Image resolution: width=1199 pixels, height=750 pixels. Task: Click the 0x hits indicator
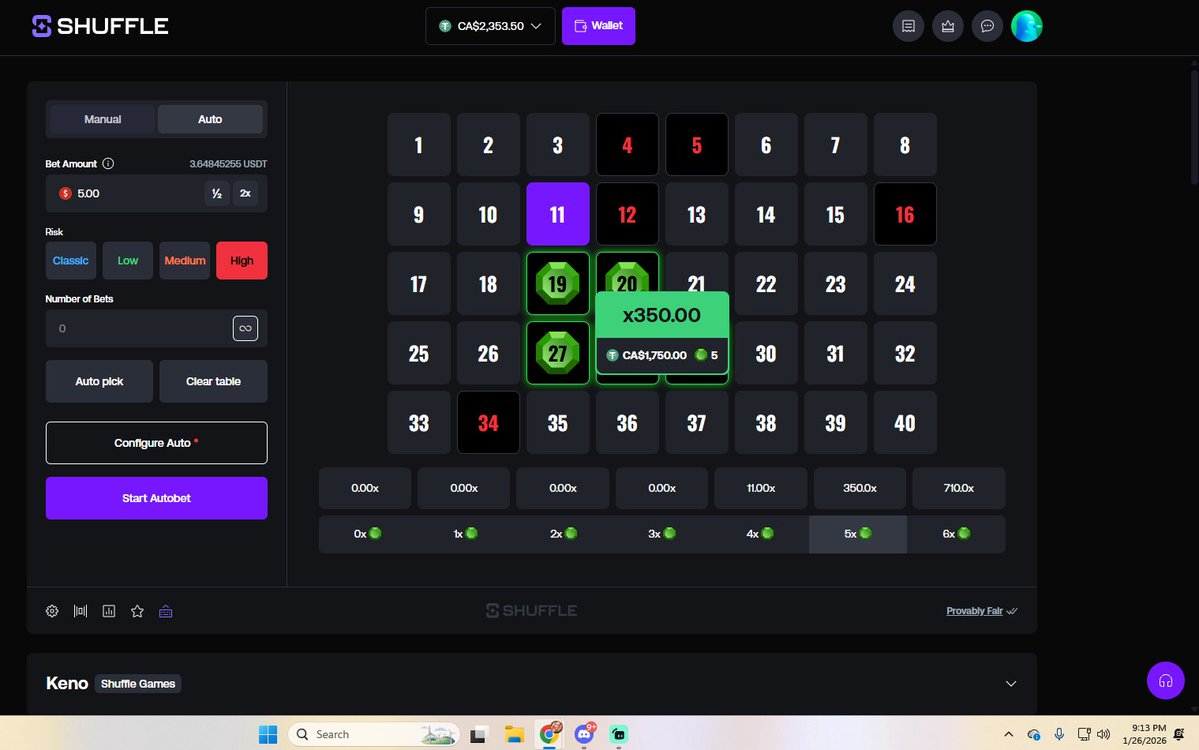coord(367,534)
